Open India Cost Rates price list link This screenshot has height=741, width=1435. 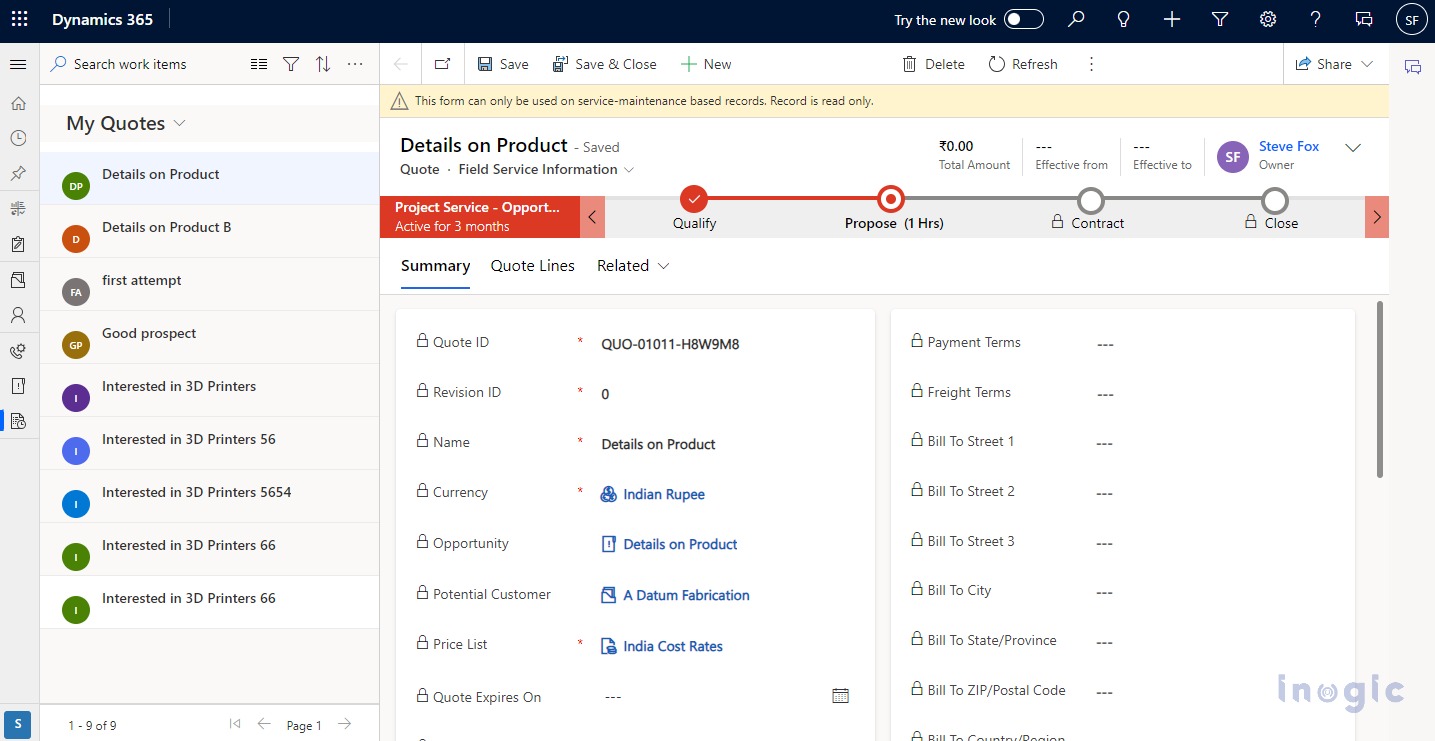[x=673, y=646]
